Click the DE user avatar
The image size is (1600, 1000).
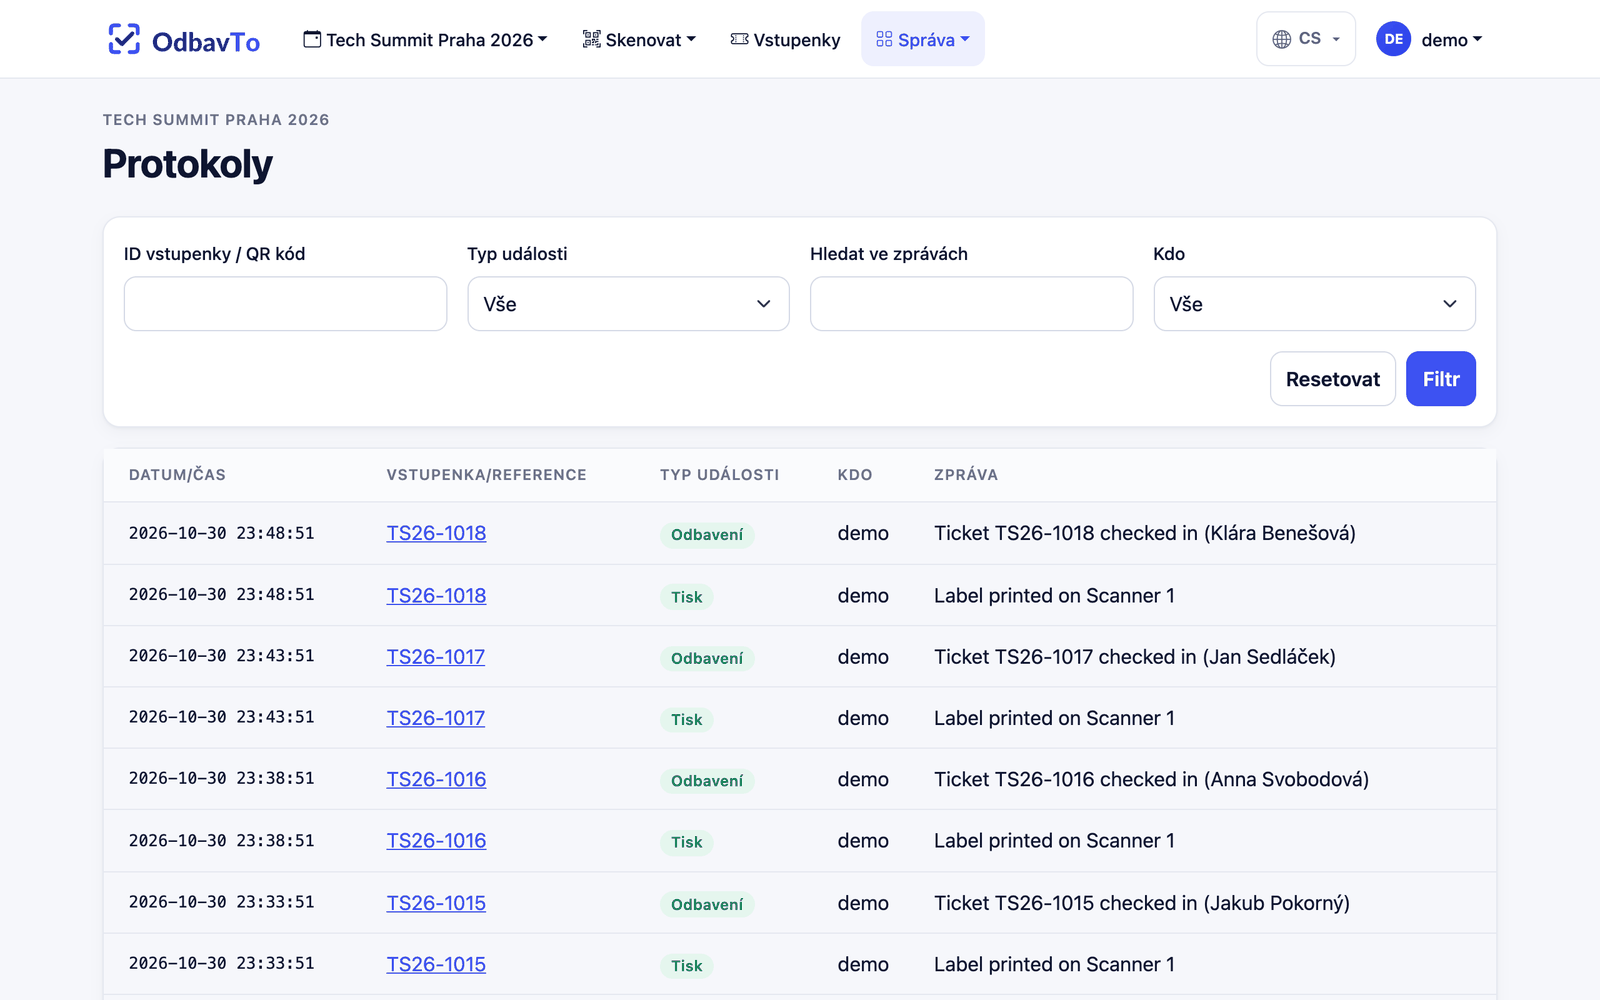[1393, 39]
